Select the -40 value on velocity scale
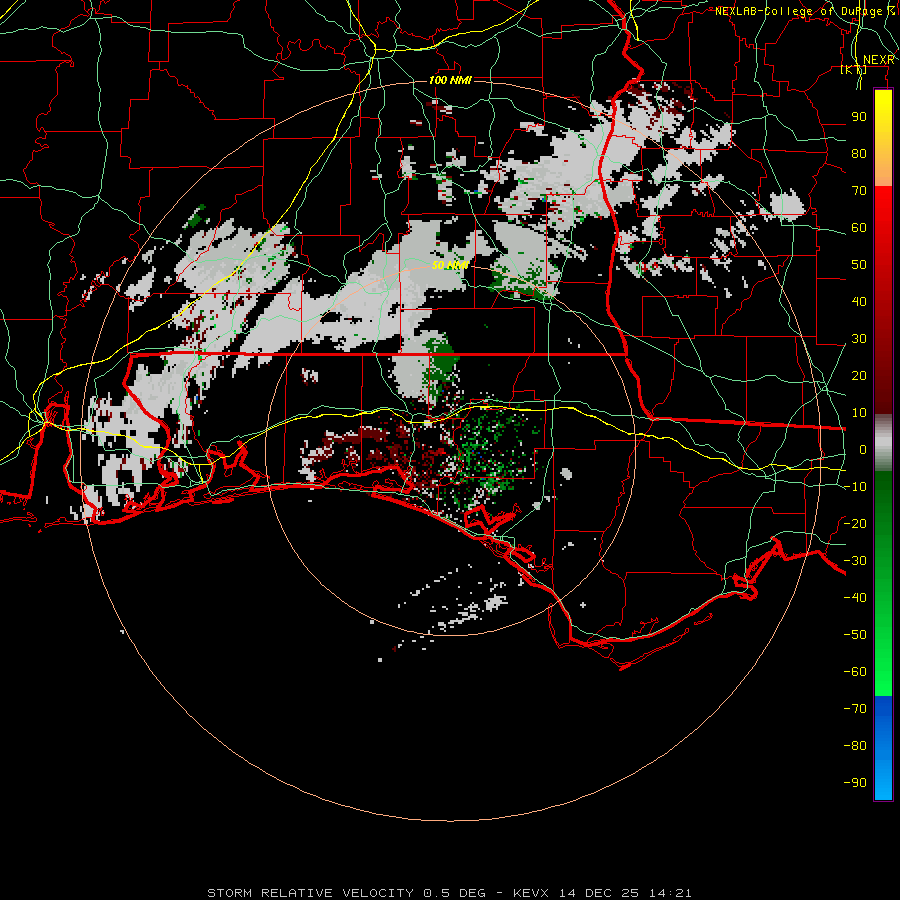This screenshot has width=900, height=900. pyautogui.click(x=855, y=598)
